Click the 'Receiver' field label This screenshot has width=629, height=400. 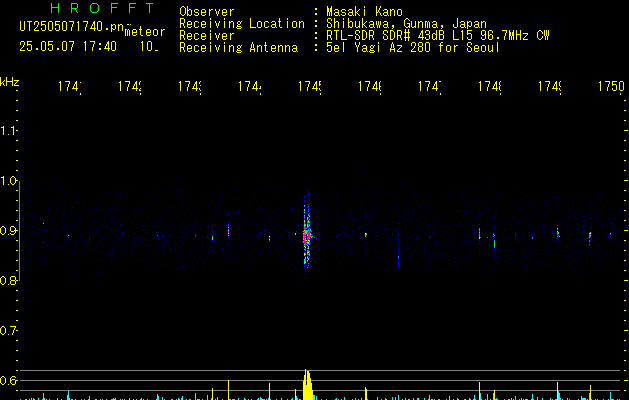[x=207, y=36]
